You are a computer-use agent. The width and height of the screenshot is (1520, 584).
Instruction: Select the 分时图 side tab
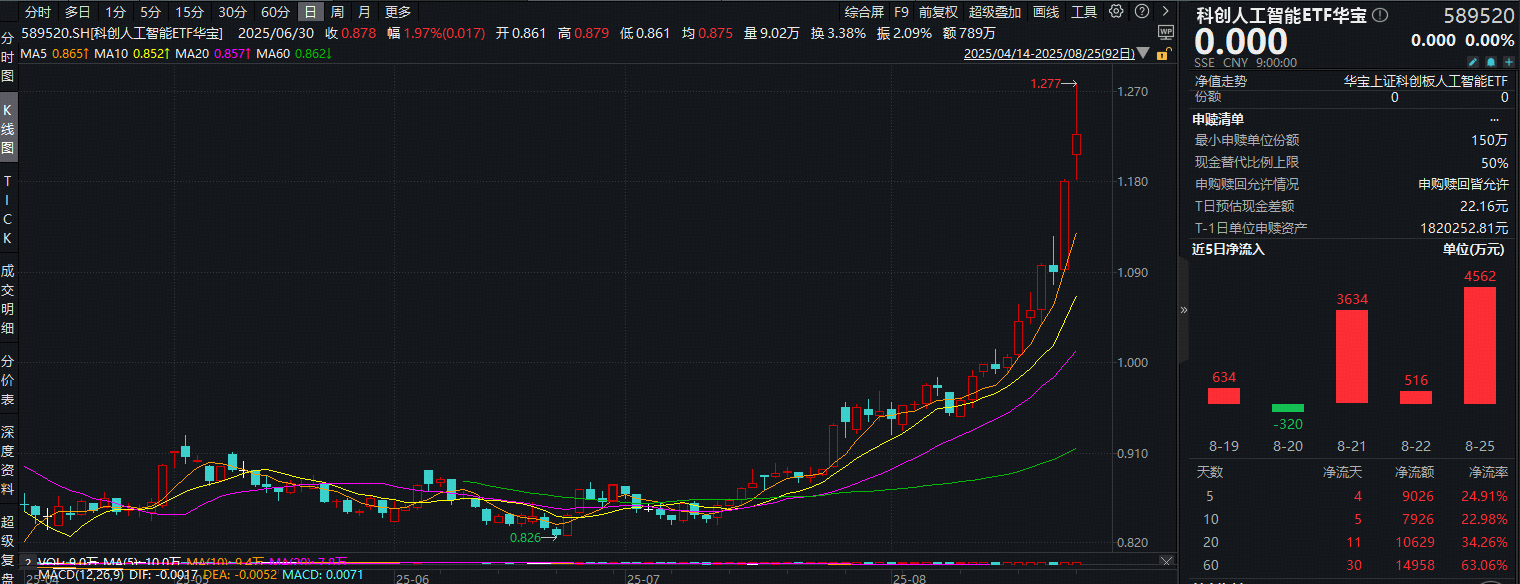(x=8, y=57)
